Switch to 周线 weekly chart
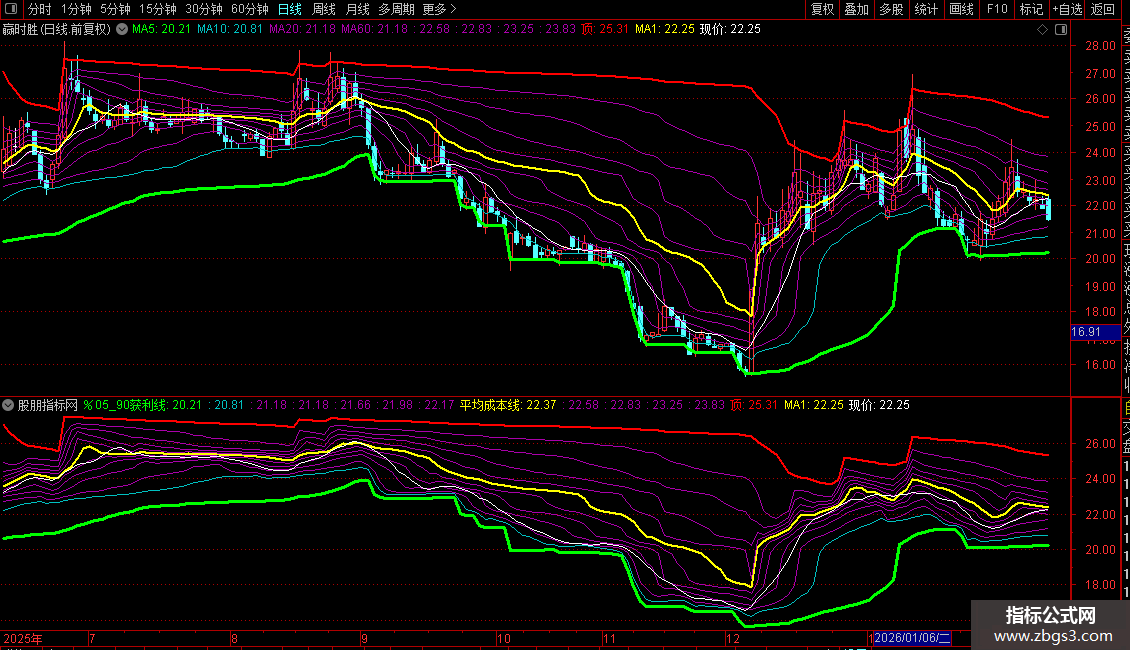Viewport: 1130px width, 650px height. coord(324,9)
